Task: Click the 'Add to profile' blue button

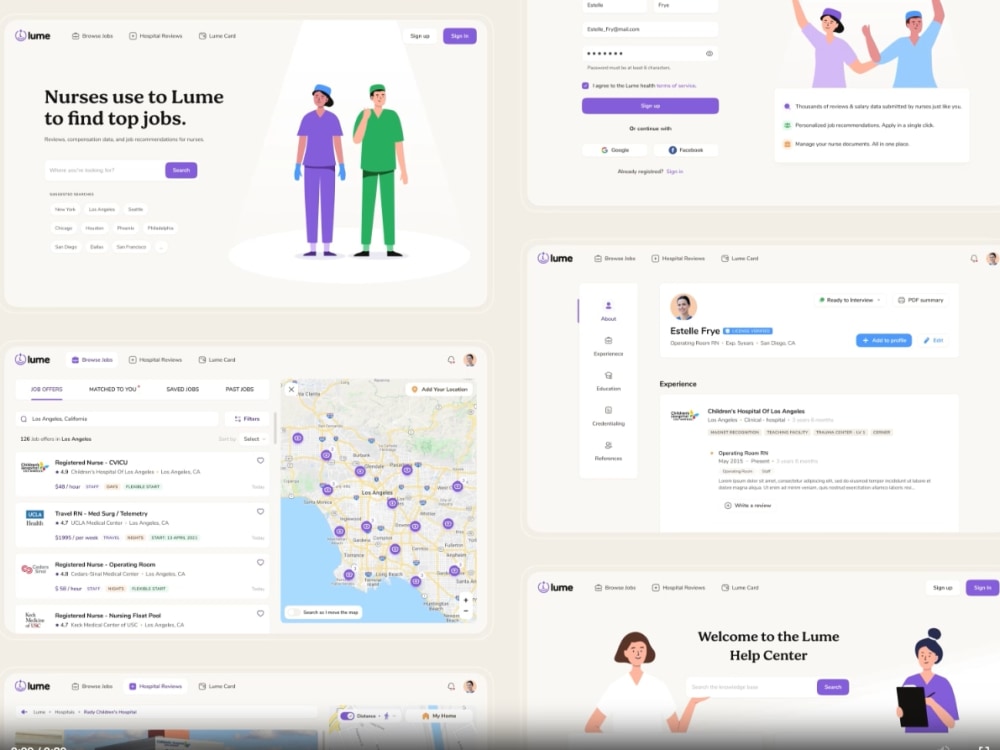Action: tap(884, 341)
